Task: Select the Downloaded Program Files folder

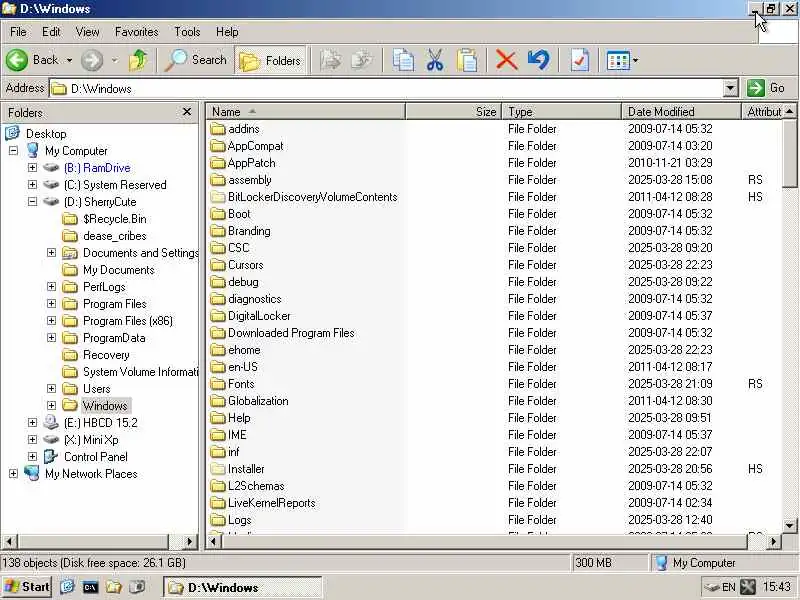Action: [291, 333]
